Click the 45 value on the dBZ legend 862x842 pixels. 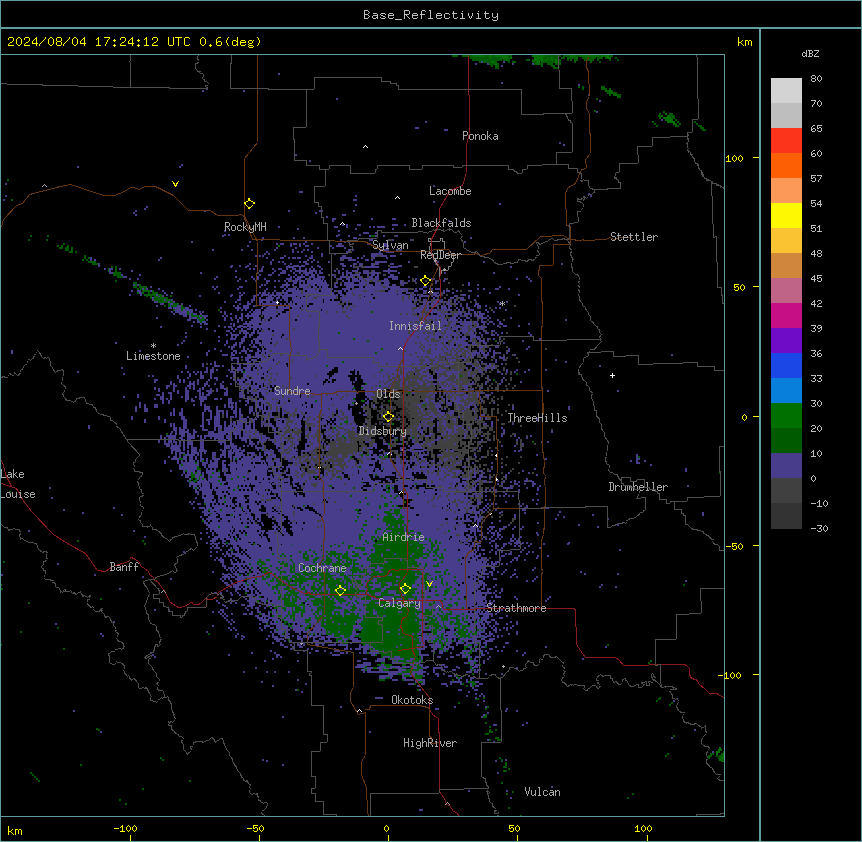coord(816,279)
